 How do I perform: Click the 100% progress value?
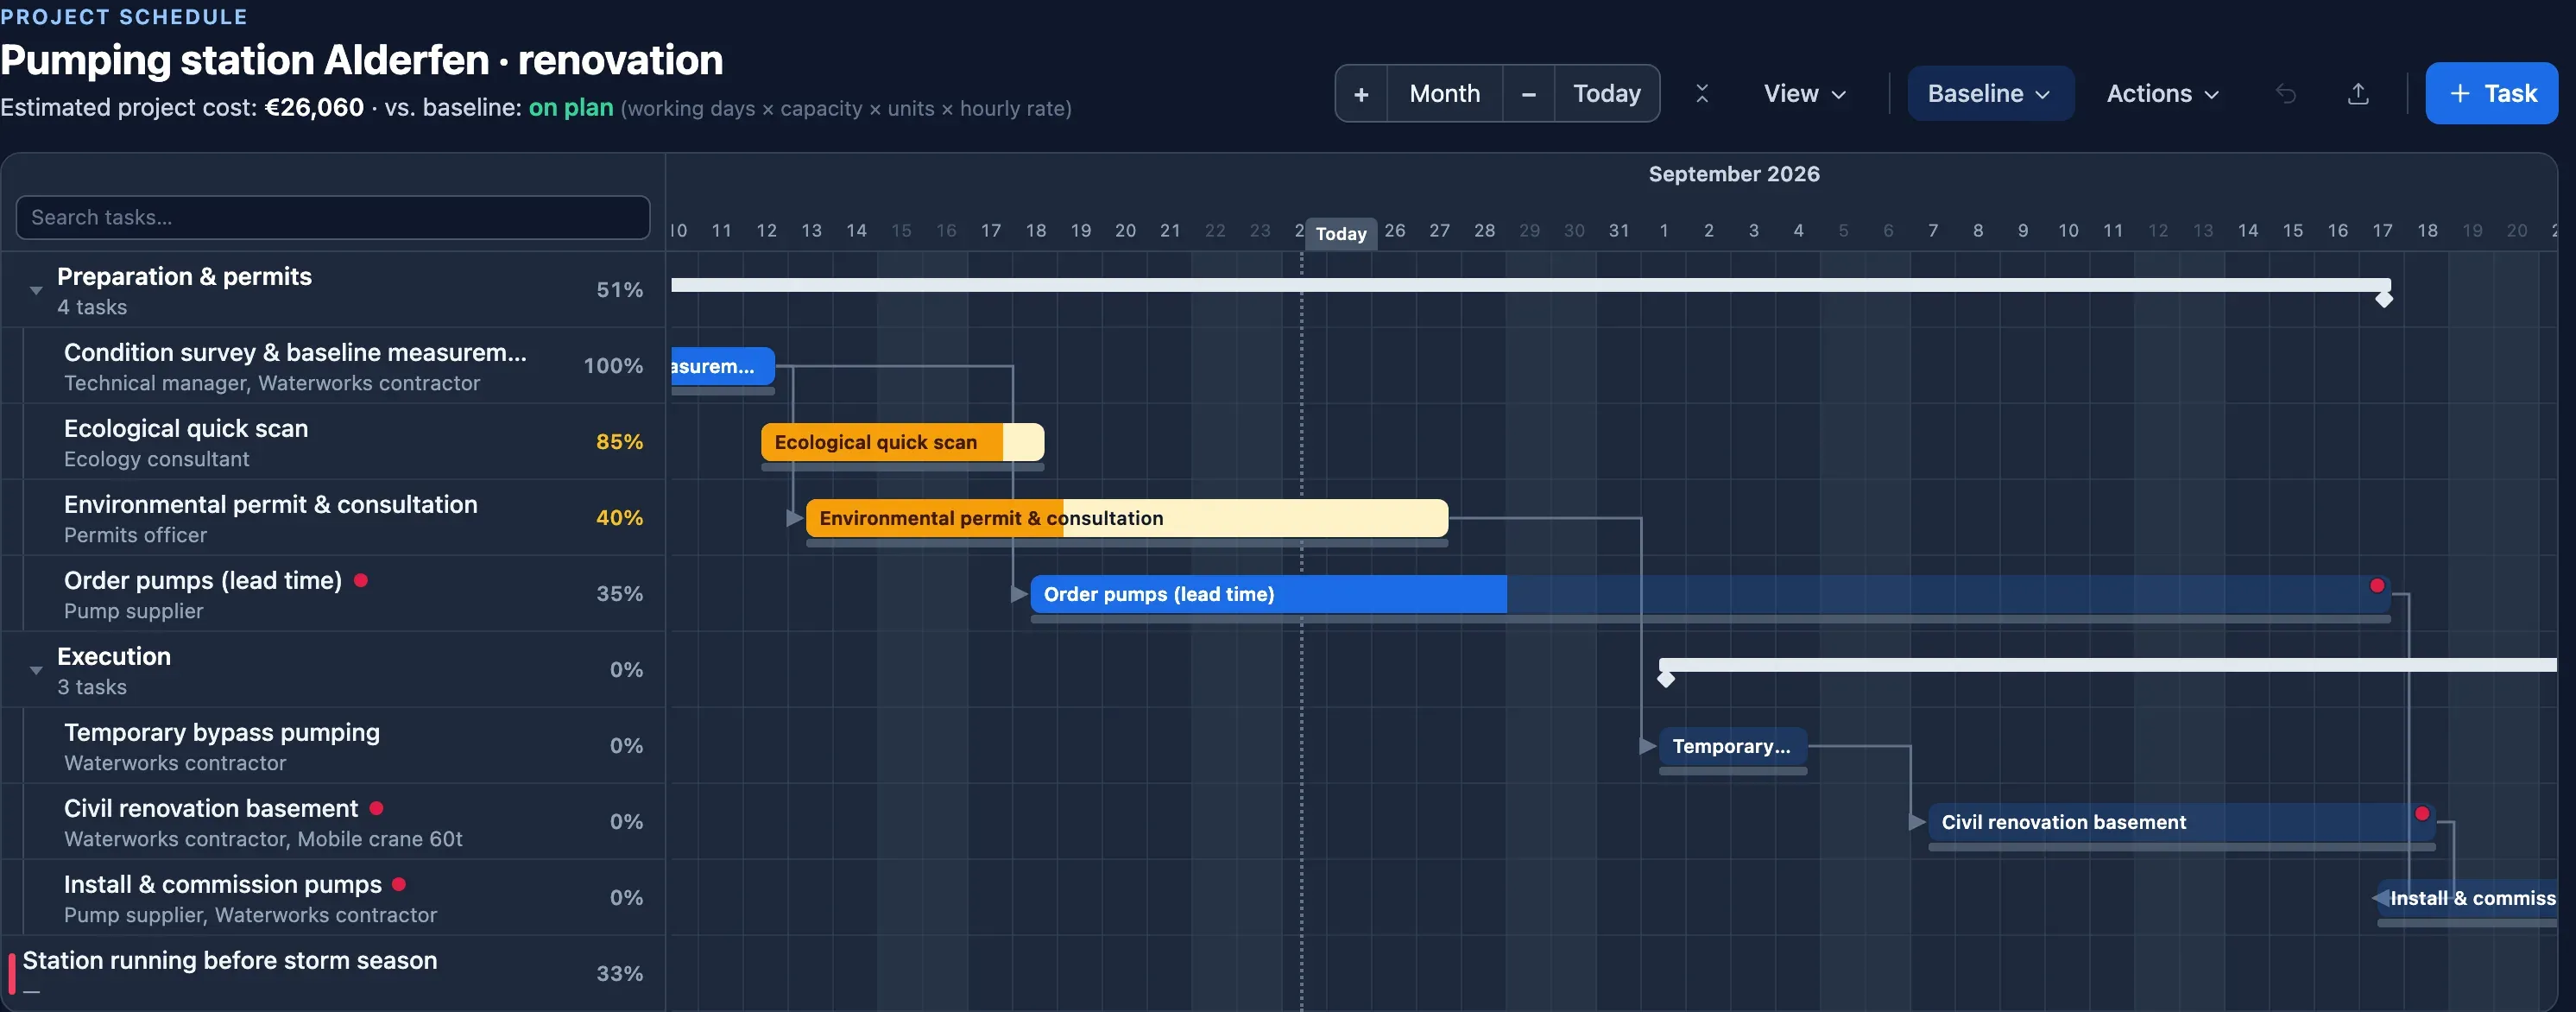point(613,366)
